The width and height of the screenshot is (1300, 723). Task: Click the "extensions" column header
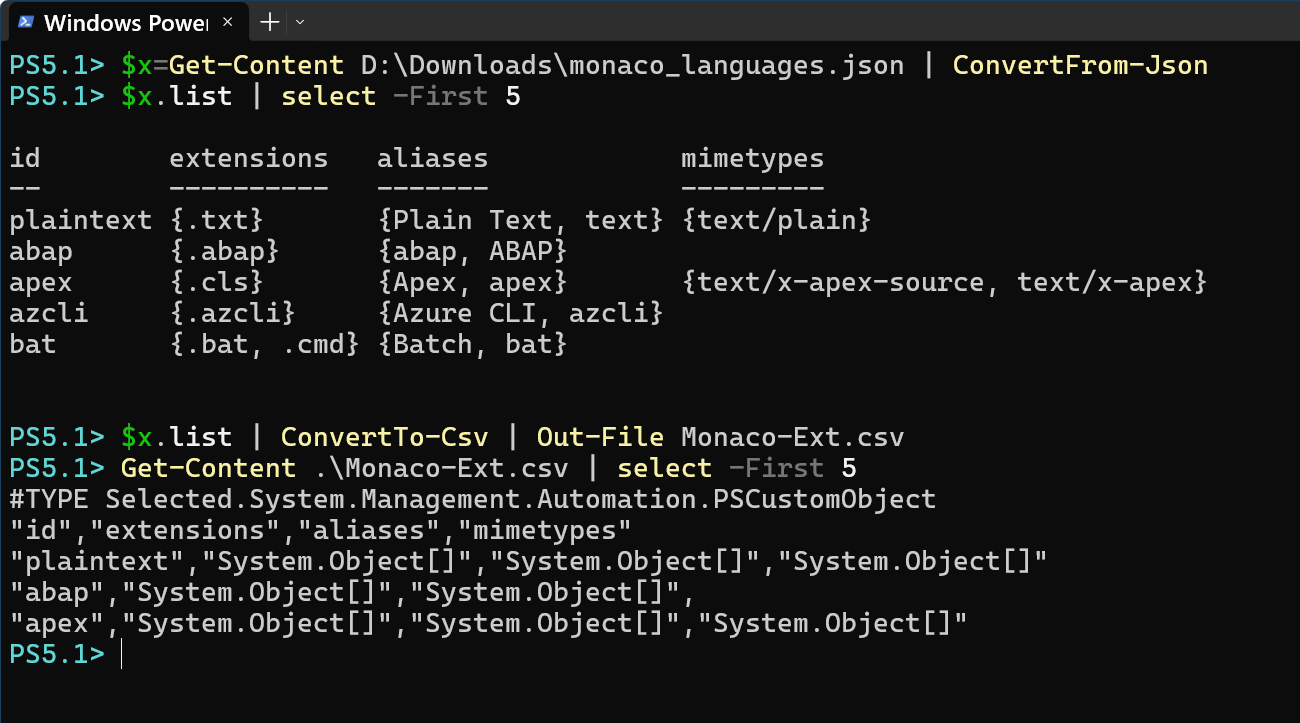click(x=248, y=158)
